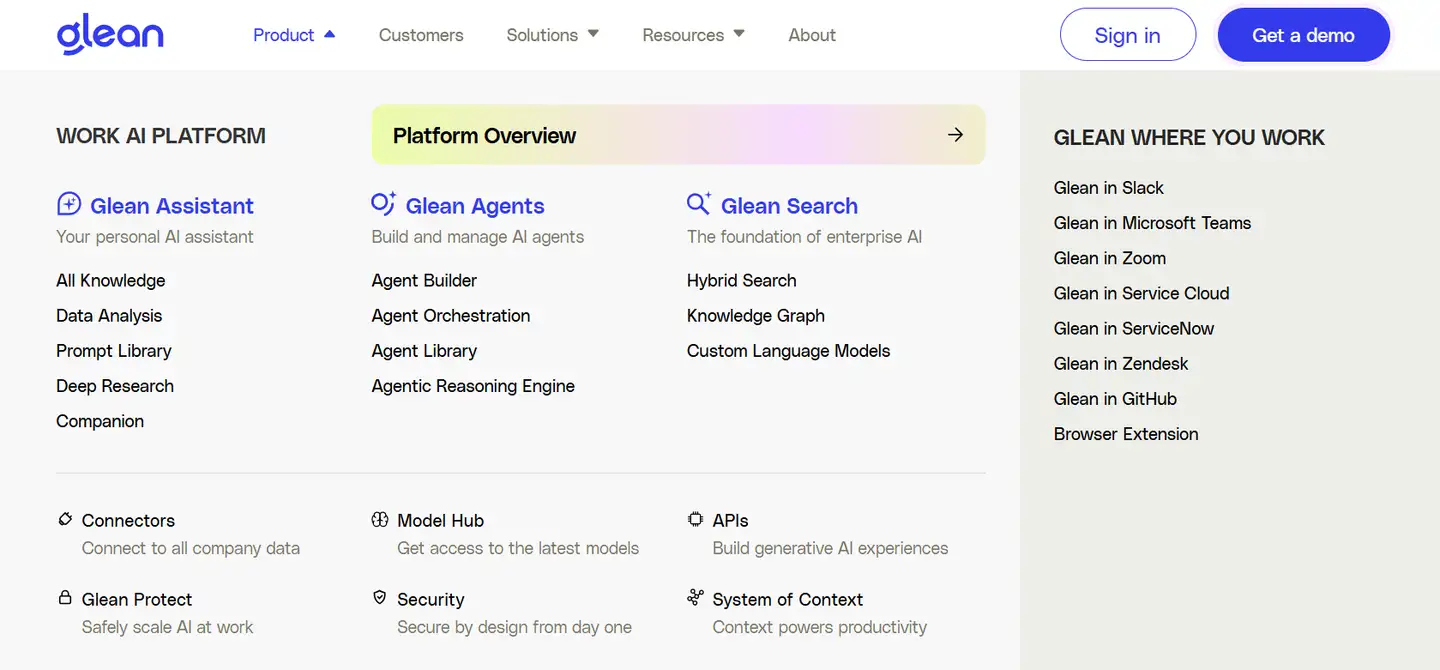Go to the Customers page

point(421,35)
